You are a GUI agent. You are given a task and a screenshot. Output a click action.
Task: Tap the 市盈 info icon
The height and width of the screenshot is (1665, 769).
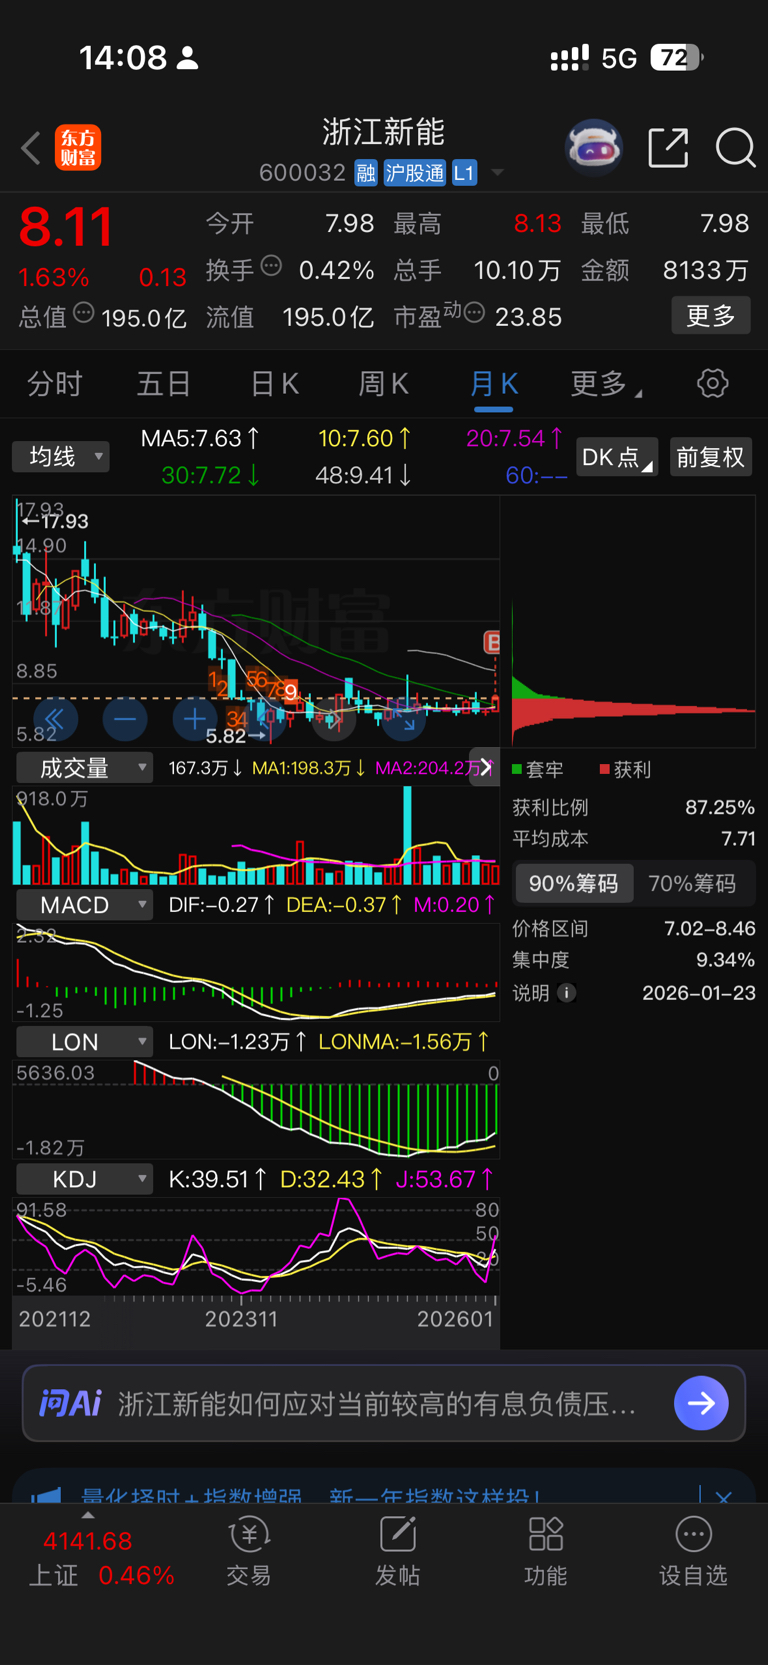[x=474, y=313]
